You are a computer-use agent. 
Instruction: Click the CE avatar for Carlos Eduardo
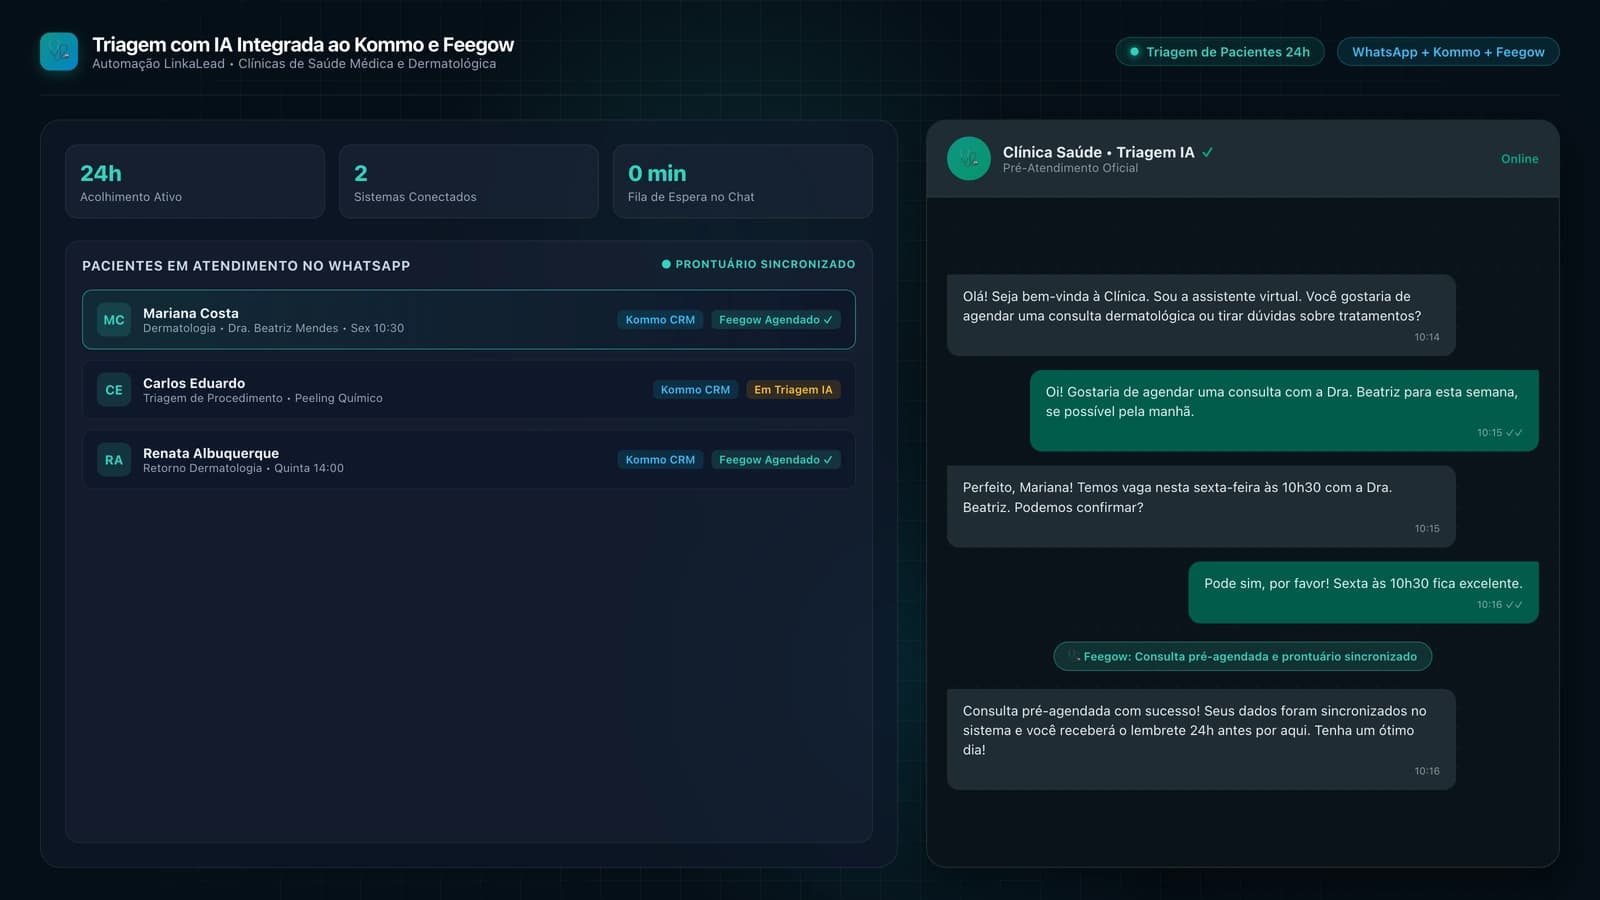point(114,390)
